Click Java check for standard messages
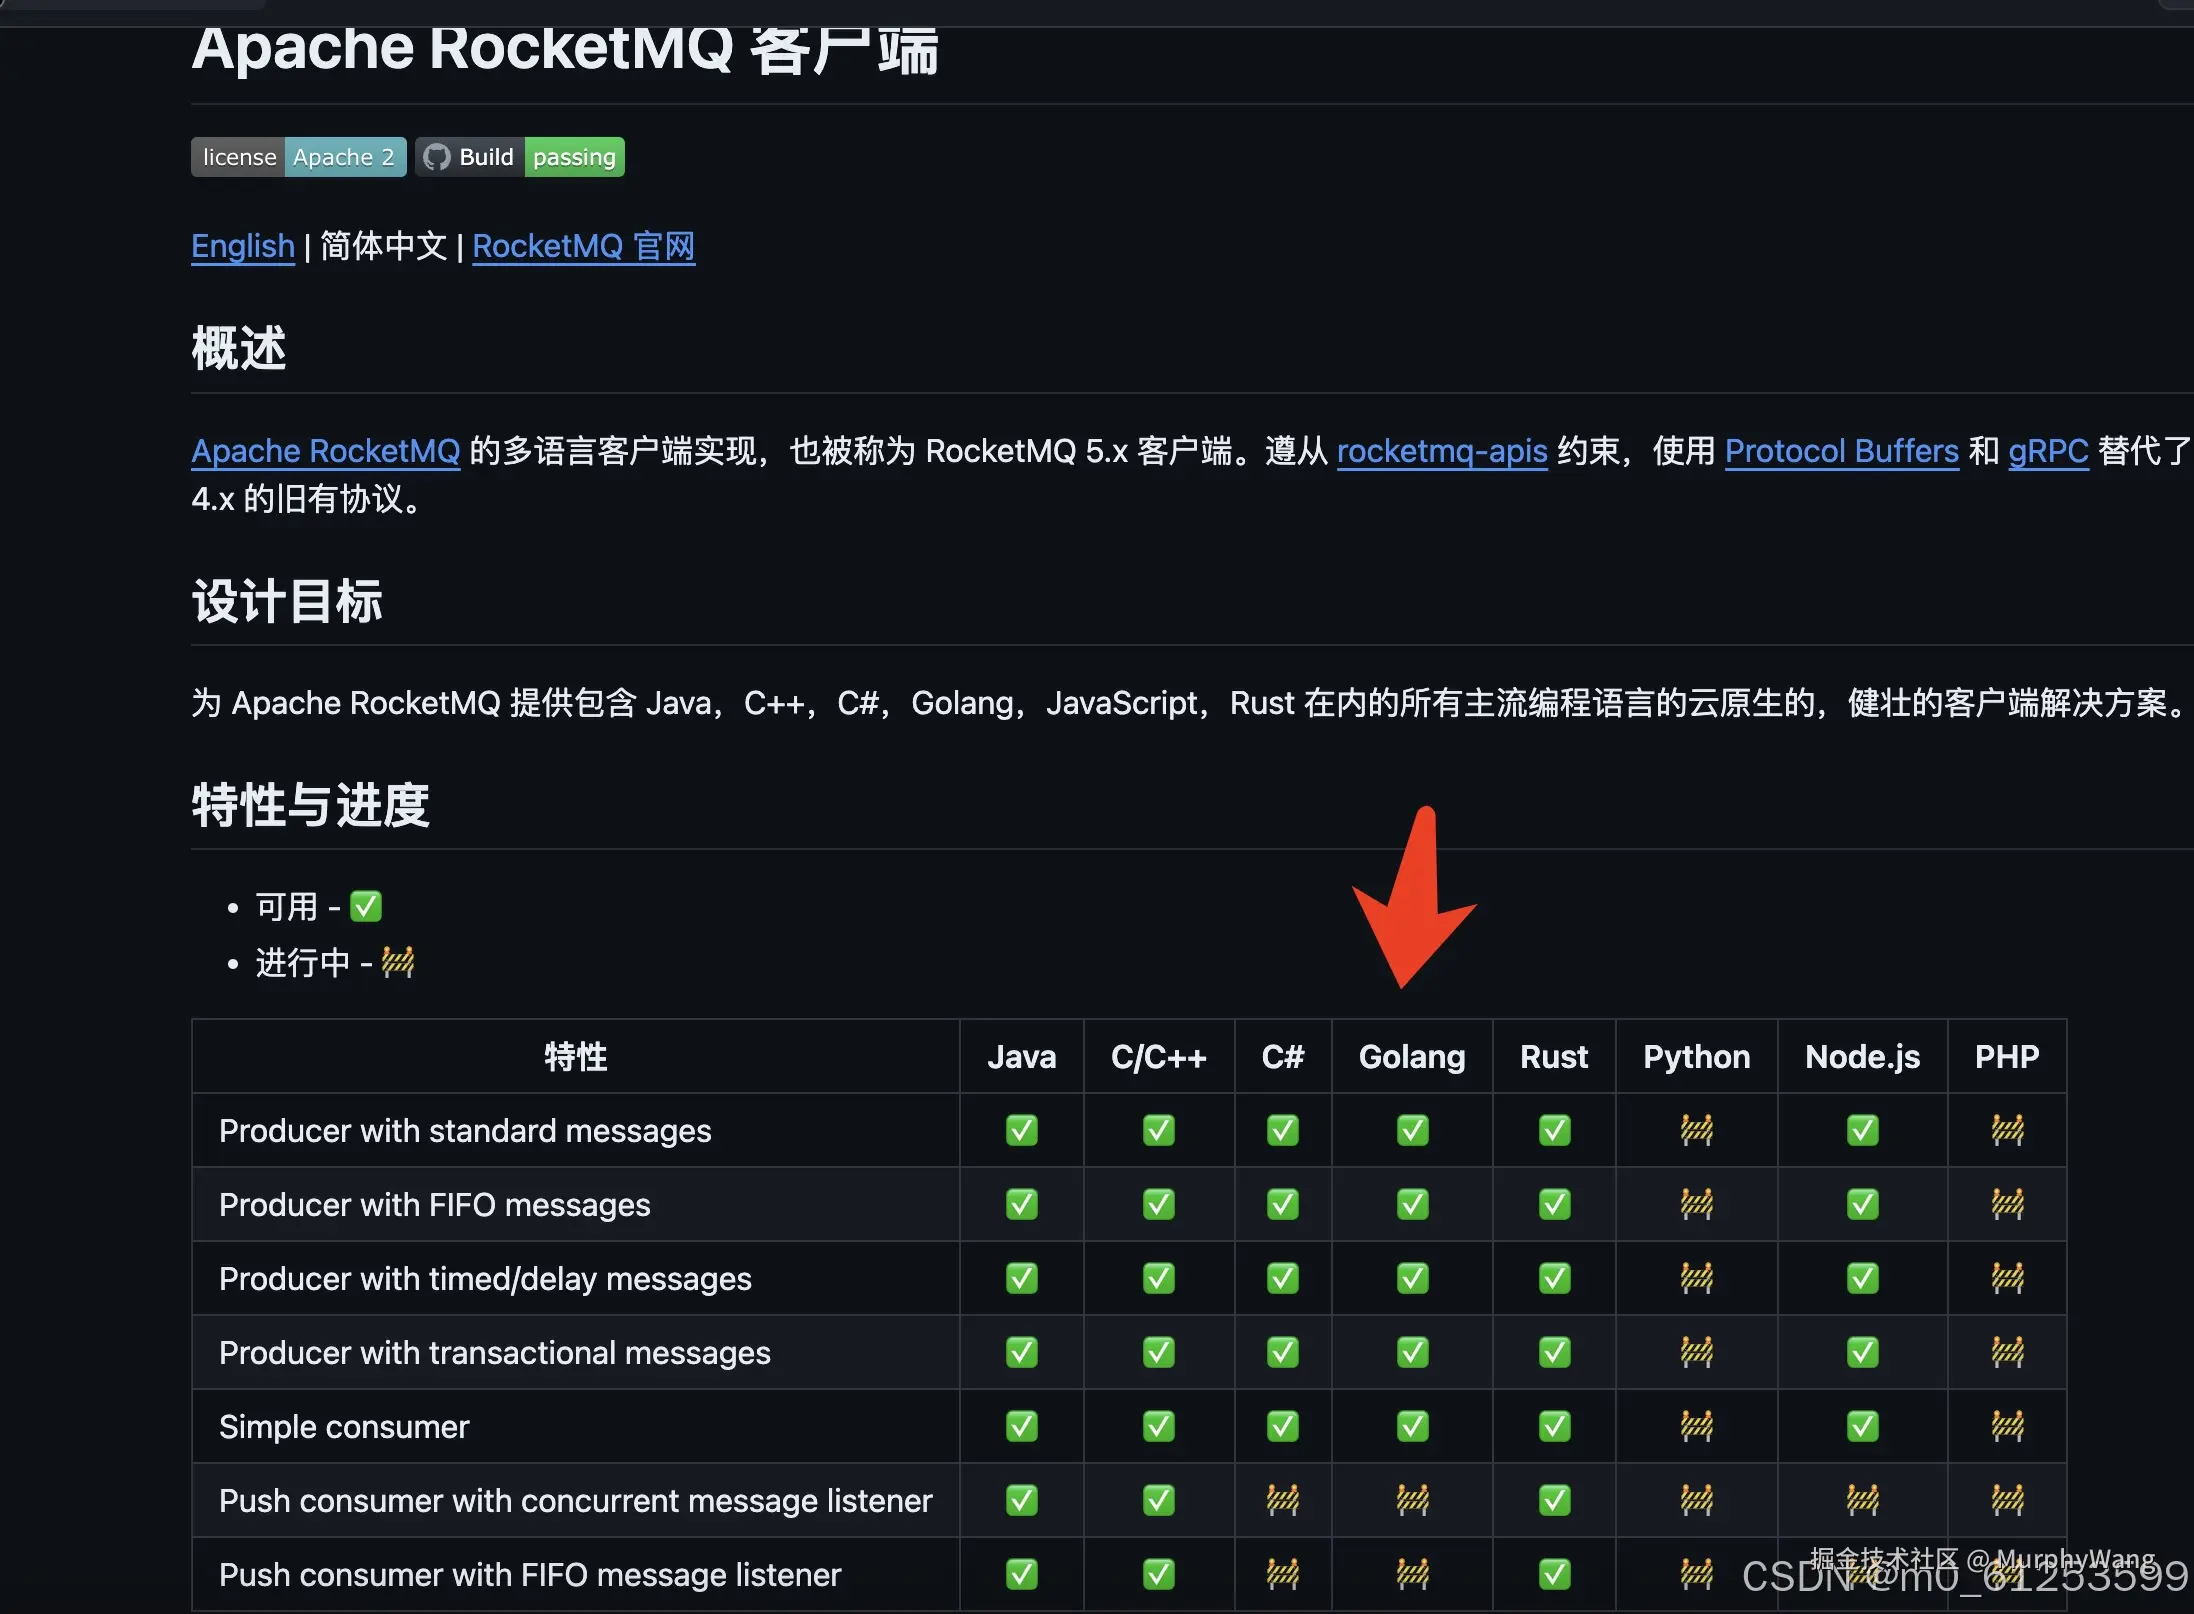Image resolution: width=2194 pixels, height=1614 pixels. 1021,1130
